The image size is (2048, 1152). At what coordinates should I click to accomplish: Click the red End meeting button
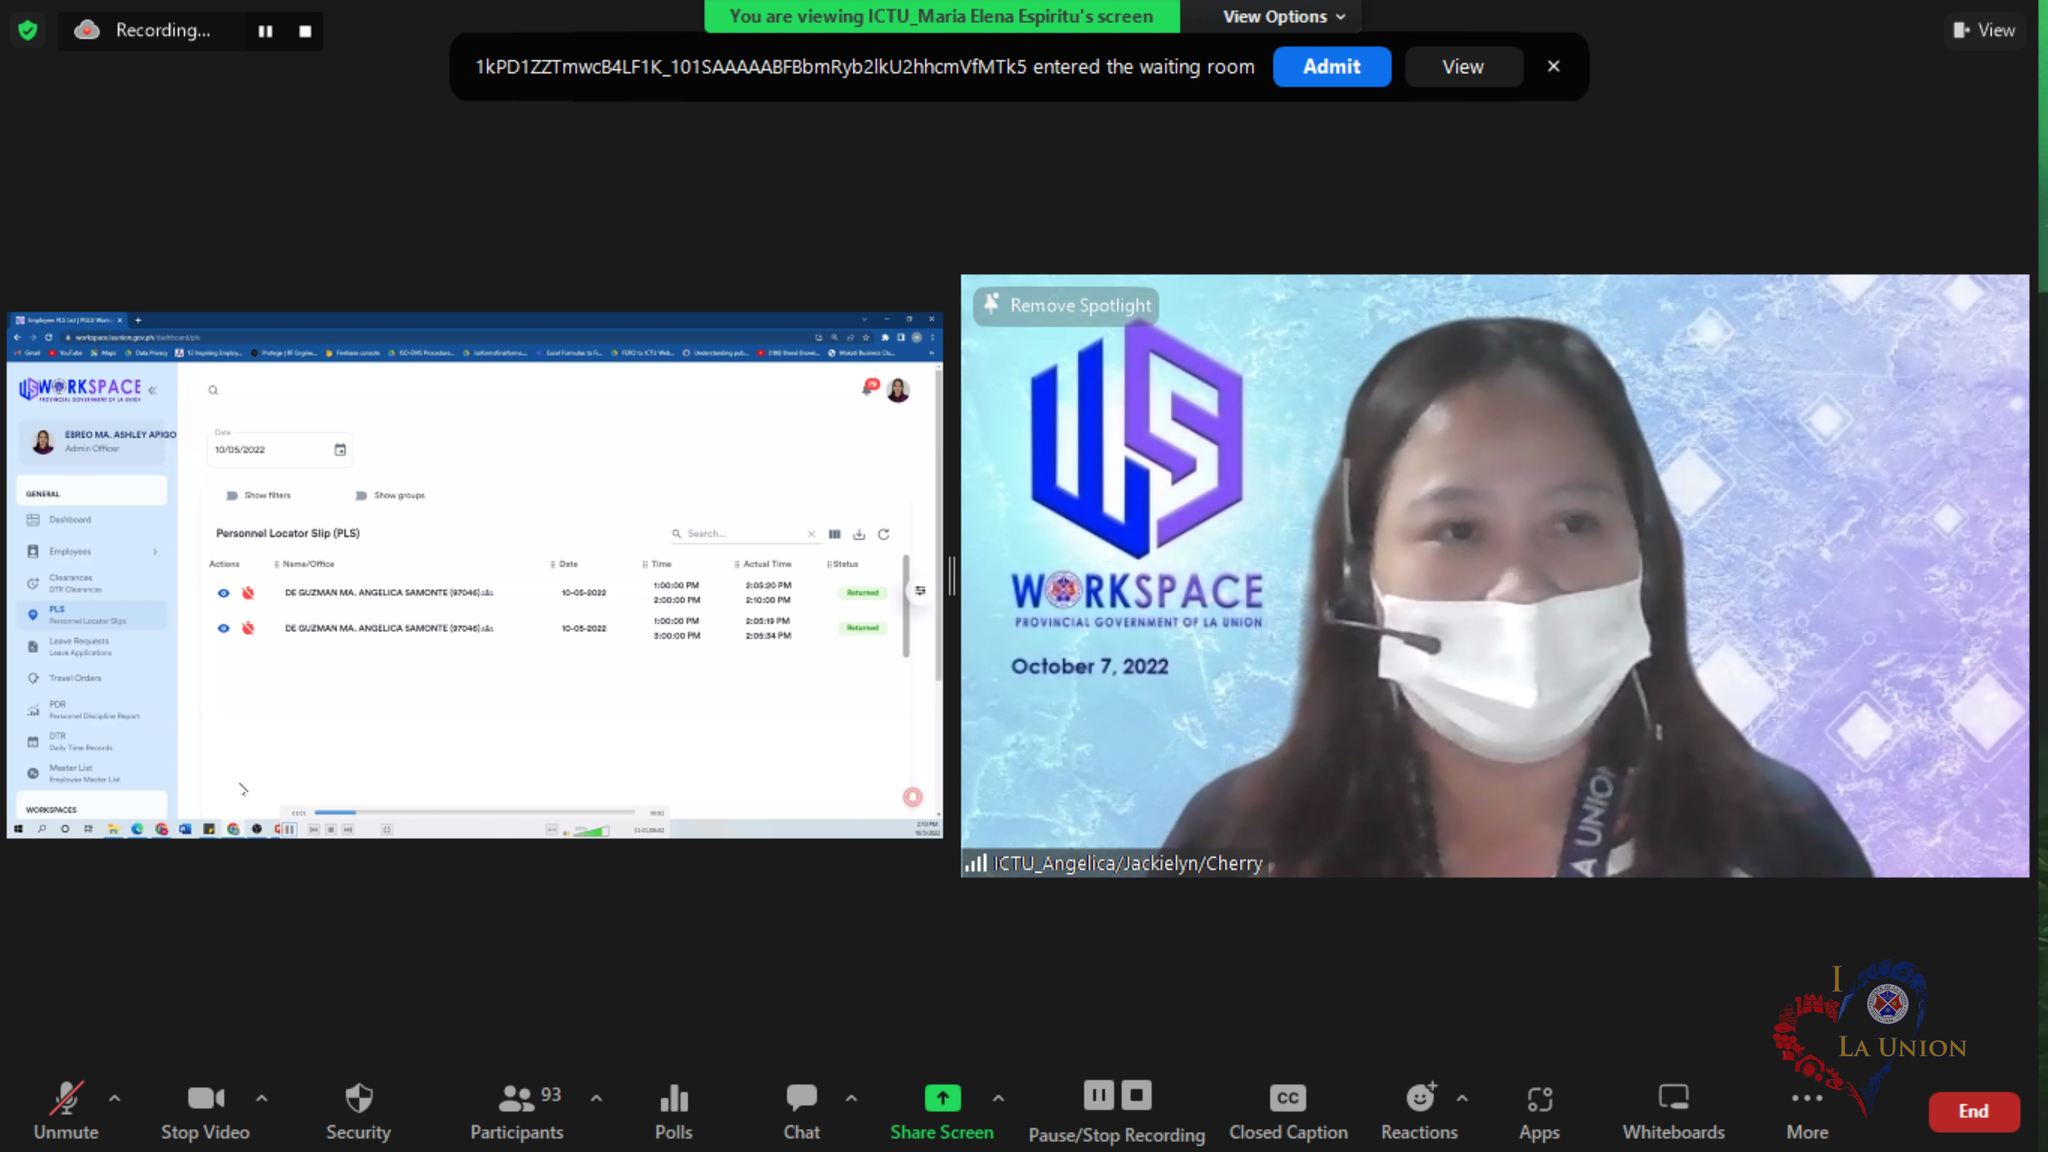pyautogui.click(x=1973, y=1111)
